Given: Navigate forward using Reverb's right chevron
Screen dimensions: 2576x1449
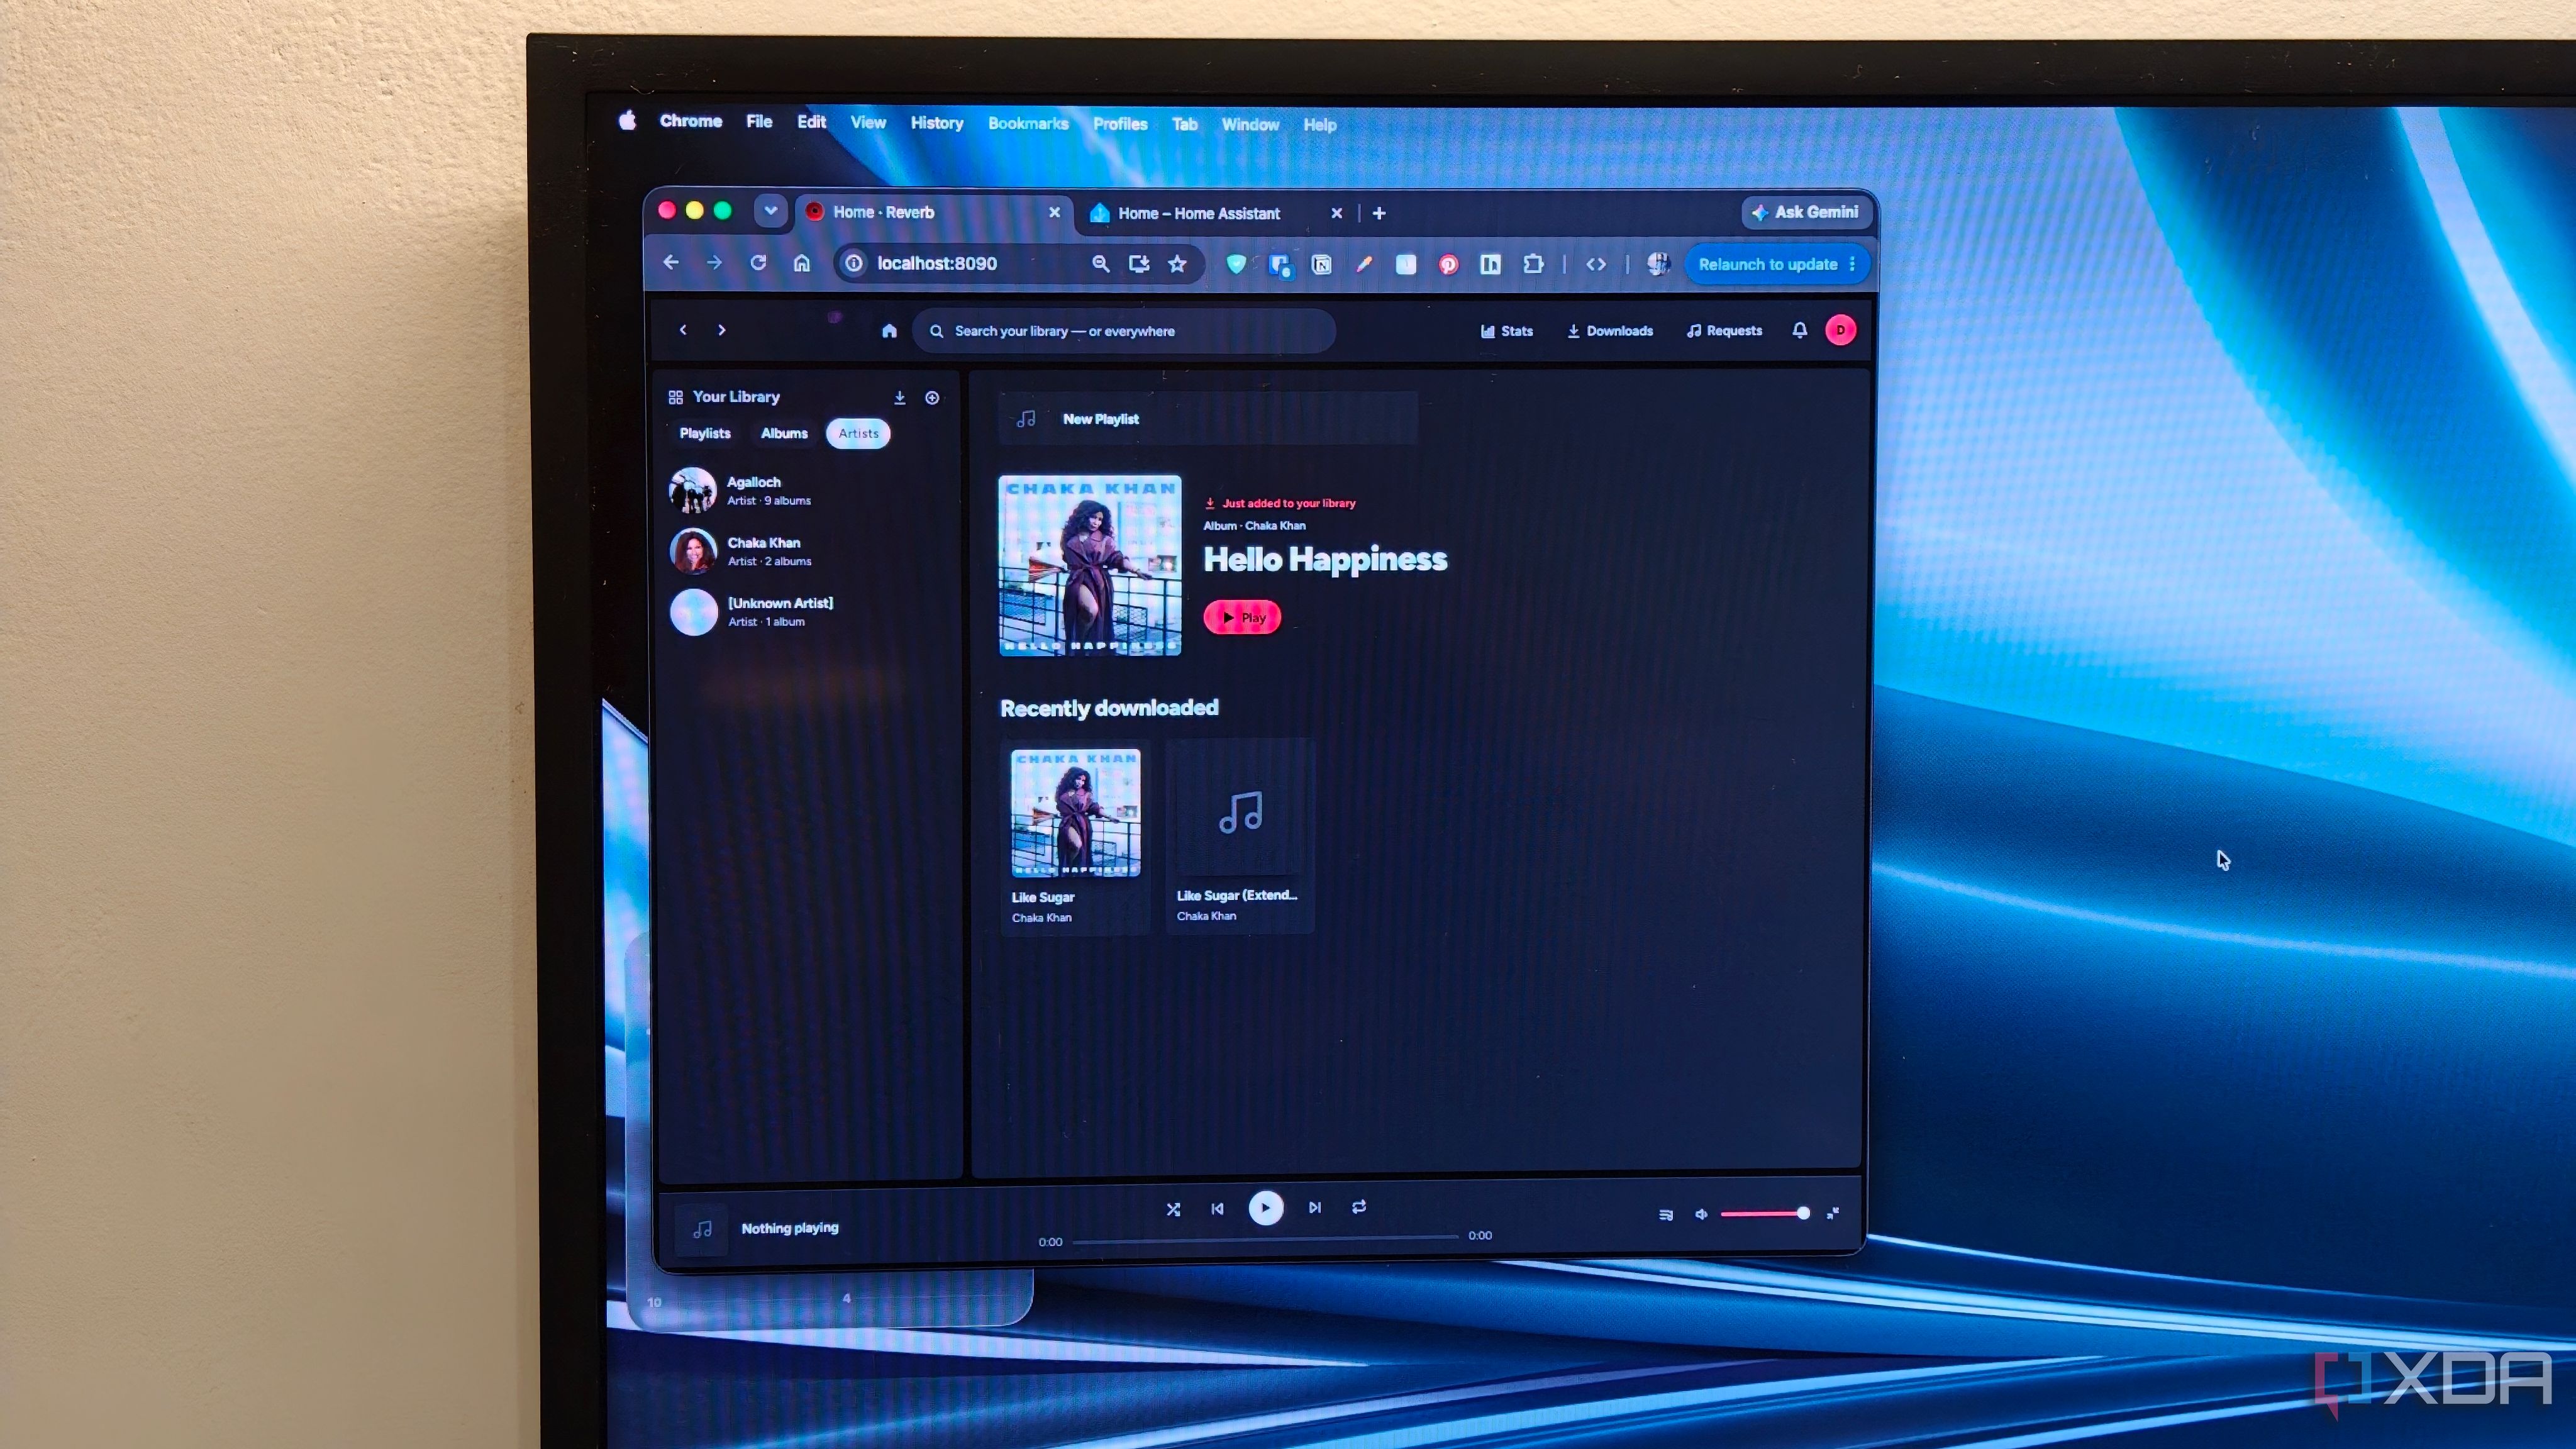Looking at the screenshot, I should coord(721,330).
